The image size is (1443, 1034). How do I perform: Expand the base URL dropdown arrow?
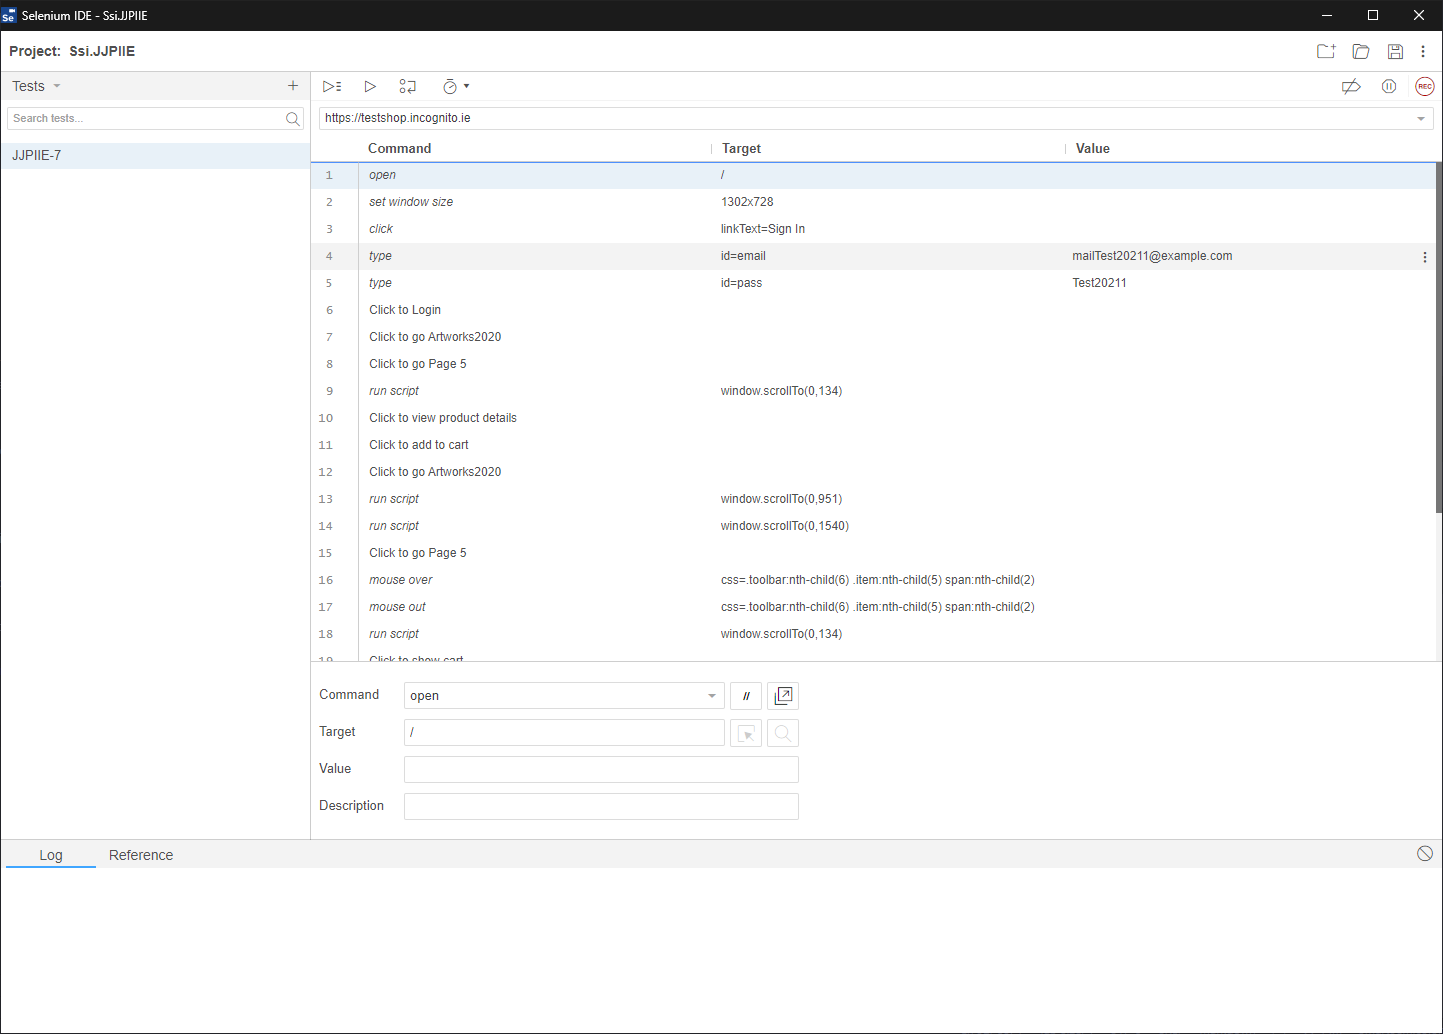click(x=1420, y=119)
